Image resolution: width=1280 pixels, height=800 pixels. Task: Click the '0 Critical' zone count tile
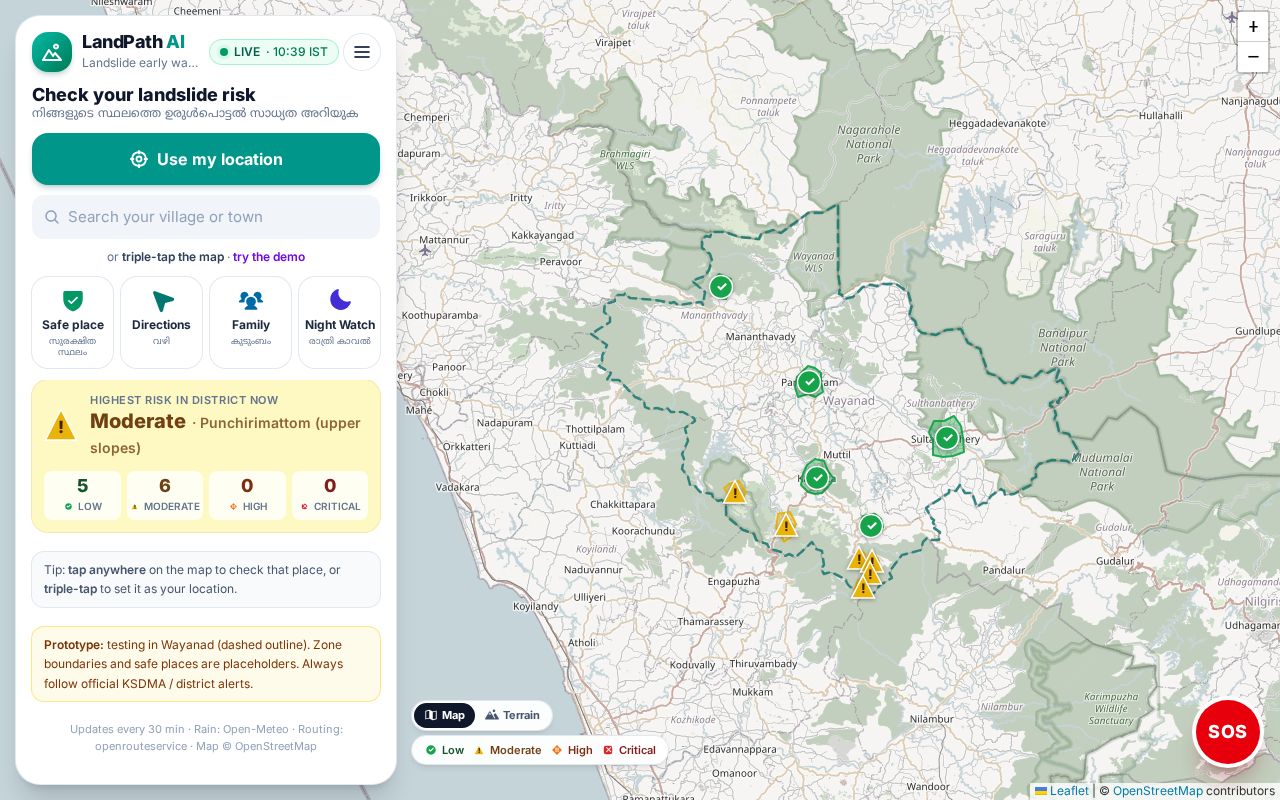(x=330, y=495)
